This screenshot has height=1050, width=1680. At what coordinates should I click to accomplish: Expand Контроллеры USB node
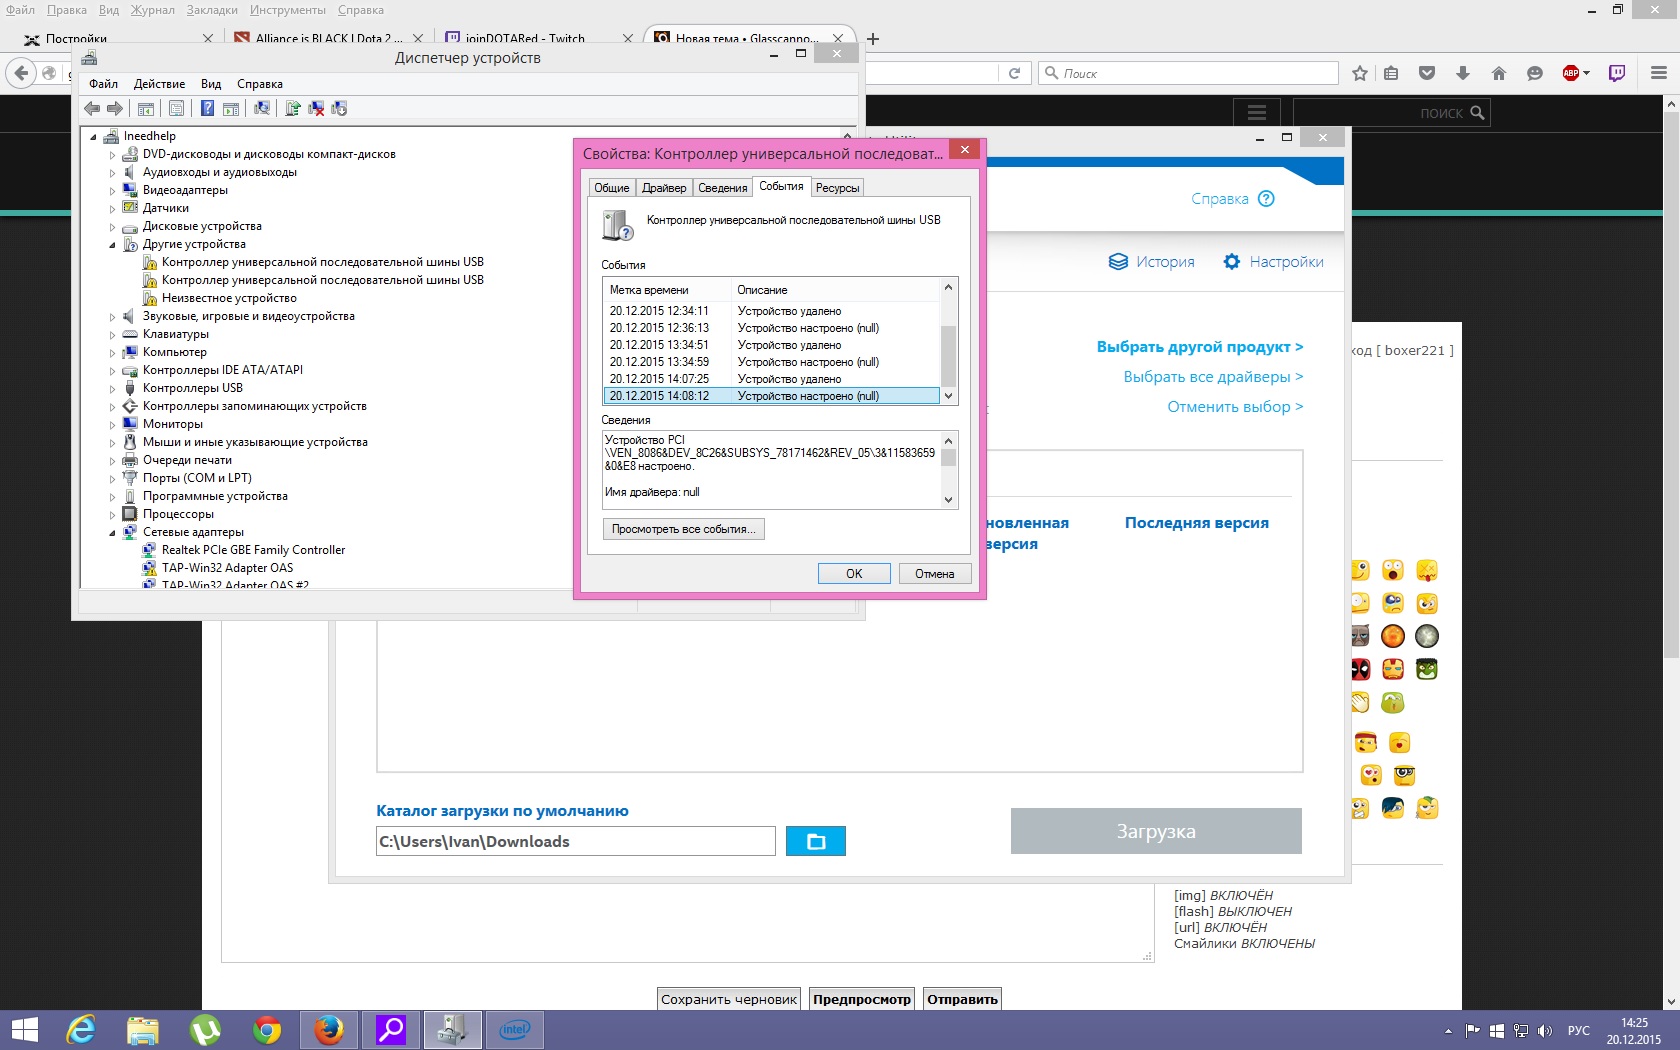(x=112, y=389)
